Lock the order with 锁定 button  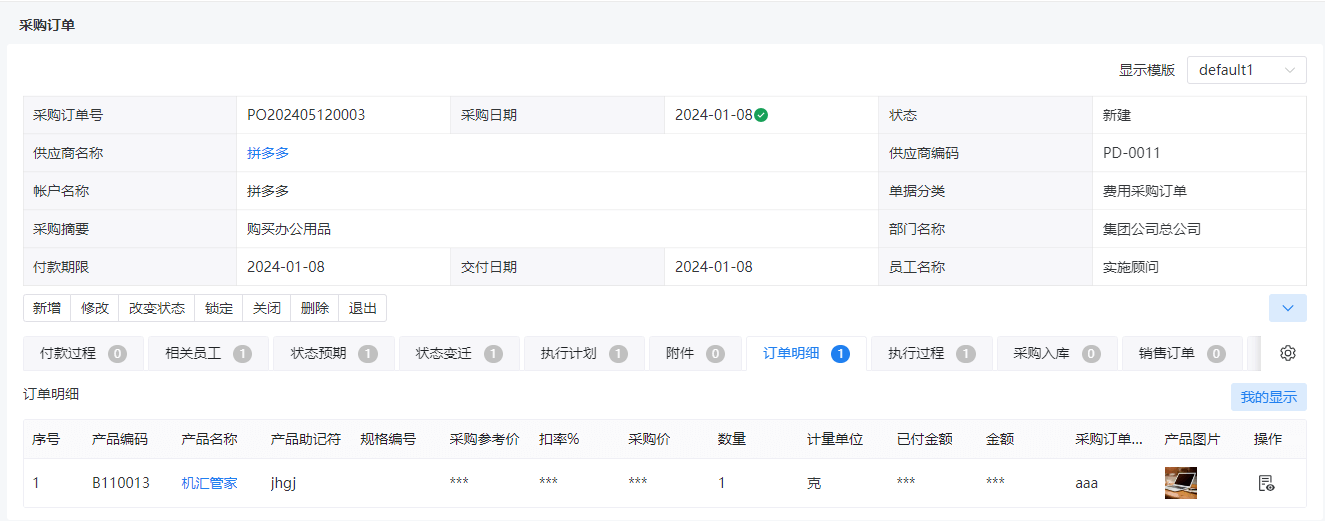[219, 308]
